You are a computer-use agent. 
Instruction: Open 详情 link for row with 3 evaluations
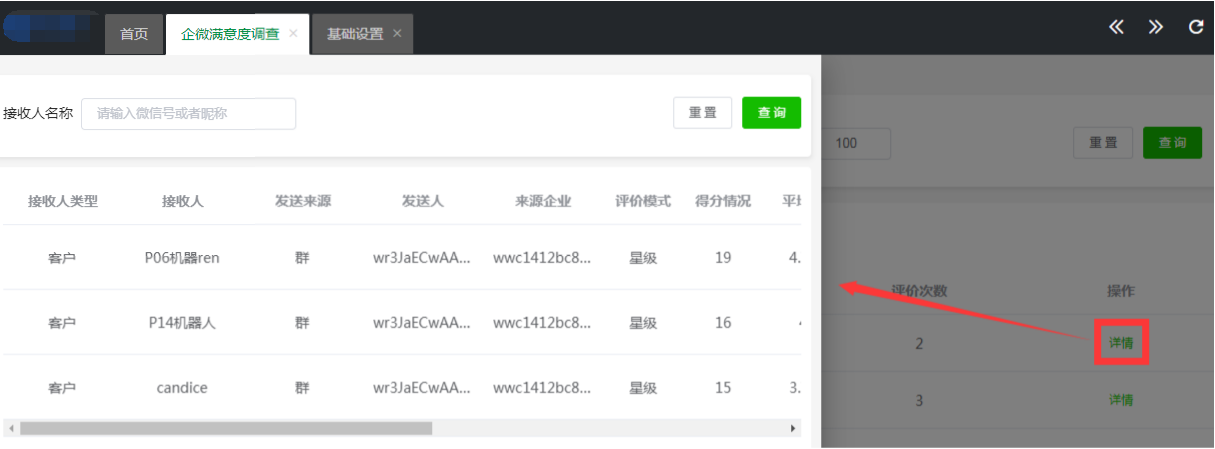coord(1121,400)
